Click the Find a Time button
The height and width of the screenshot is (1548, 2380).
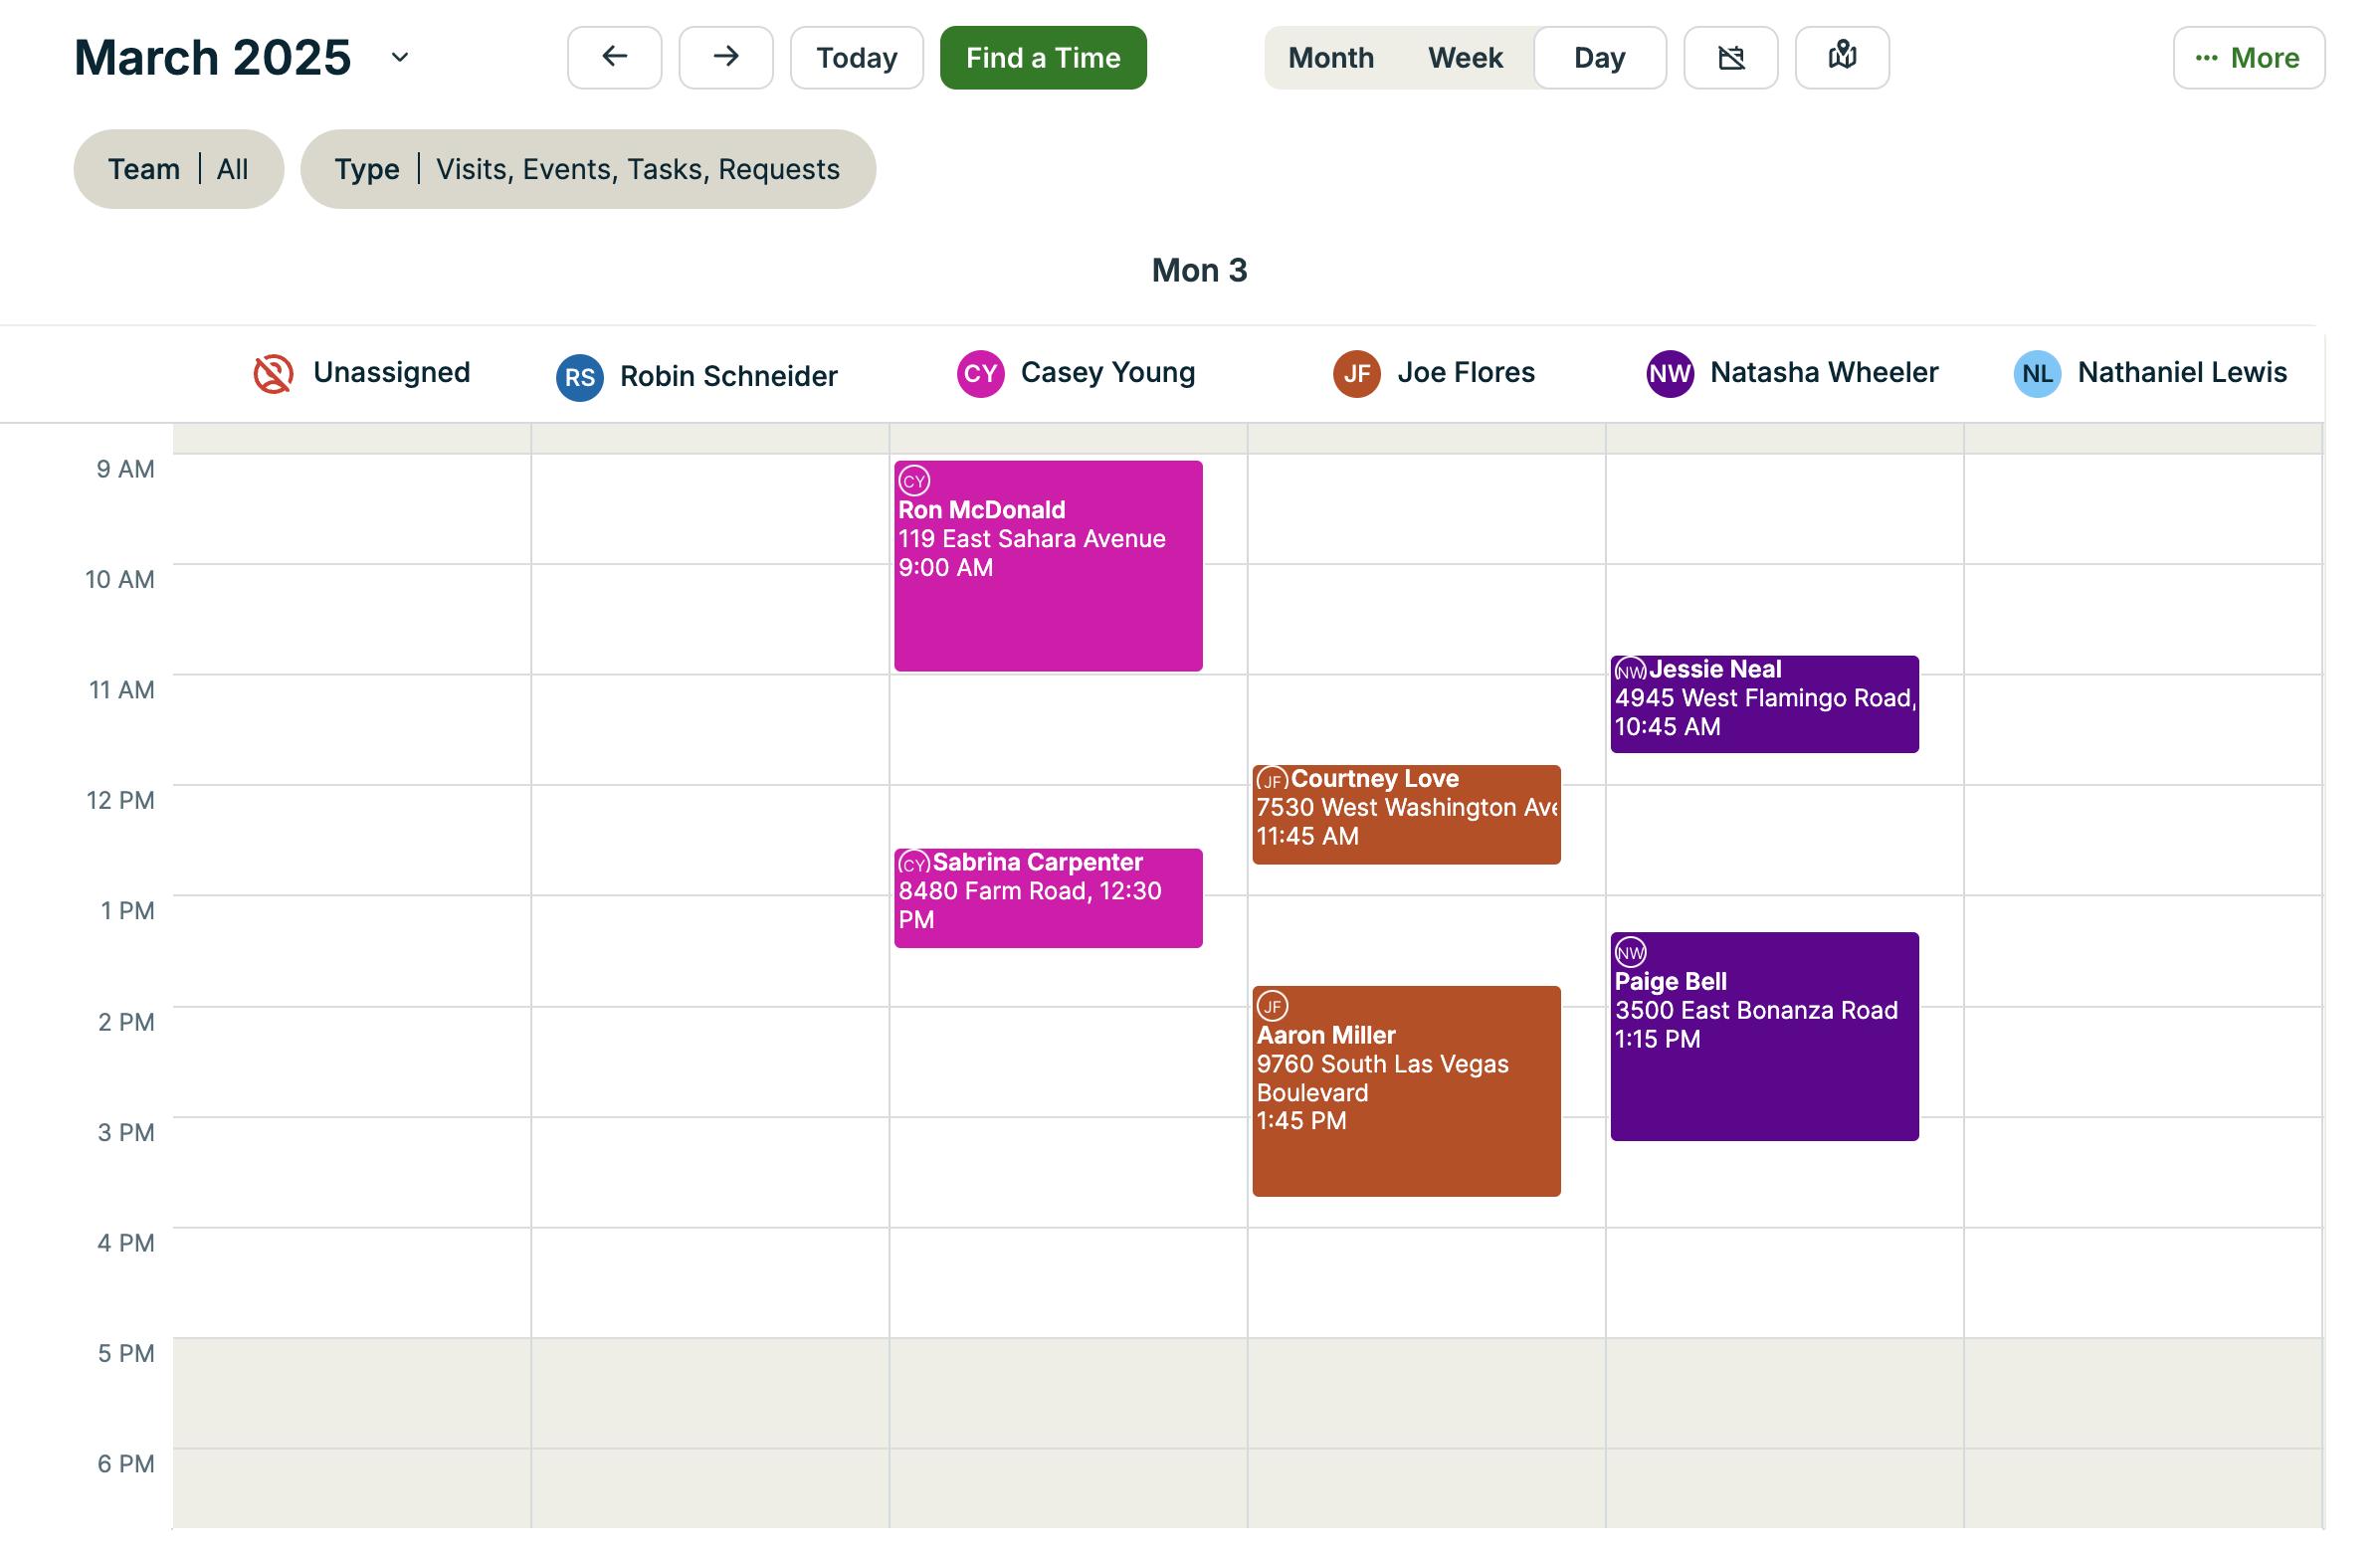click(x=1042, y=58)
